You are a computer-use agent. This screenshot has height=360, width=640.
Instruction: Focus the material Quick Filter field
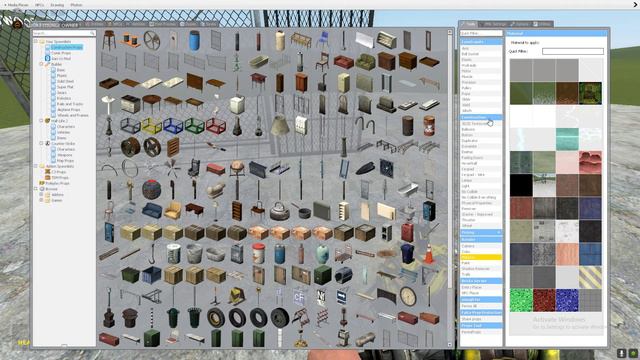[573, 51]
